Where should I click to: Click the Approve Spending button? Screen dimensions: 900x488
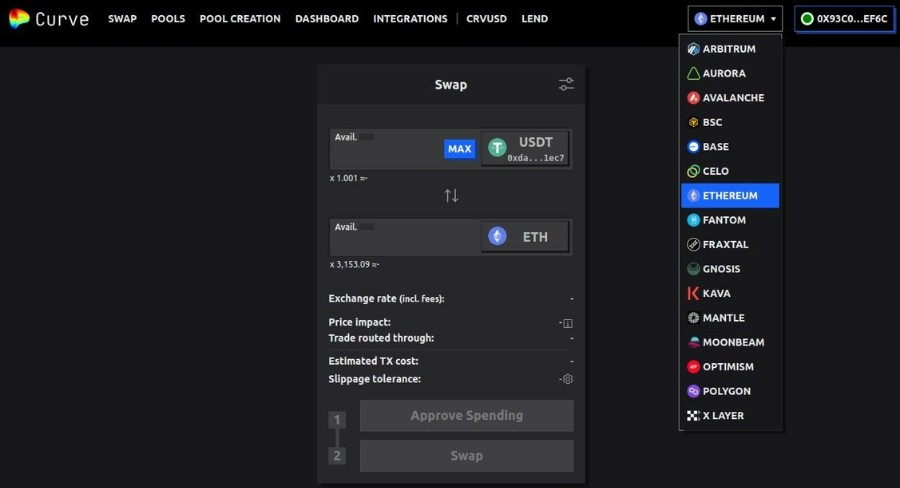point(467,416)
